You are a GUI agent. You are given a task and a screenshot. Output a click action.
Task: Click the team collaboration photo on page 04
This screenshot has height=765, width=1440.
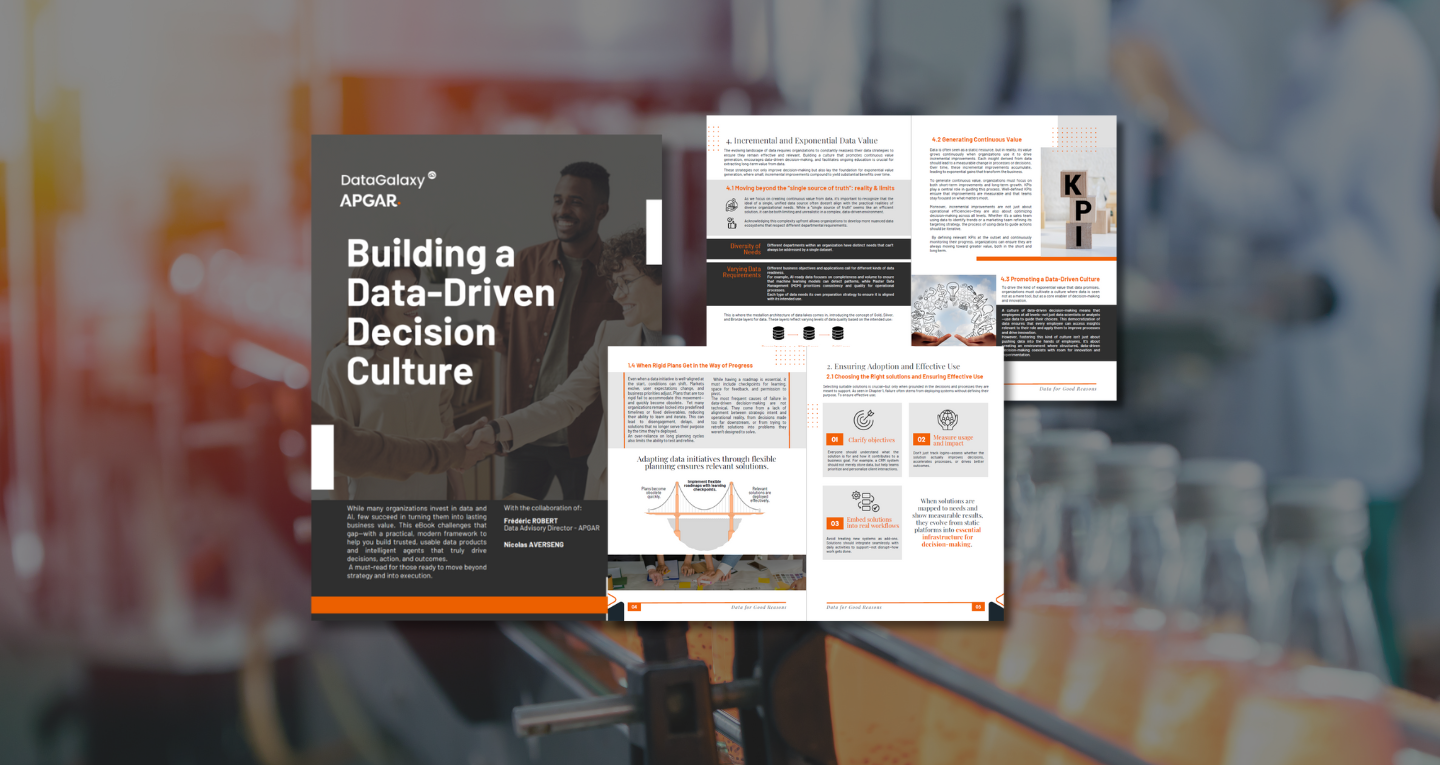pos(707,572)
